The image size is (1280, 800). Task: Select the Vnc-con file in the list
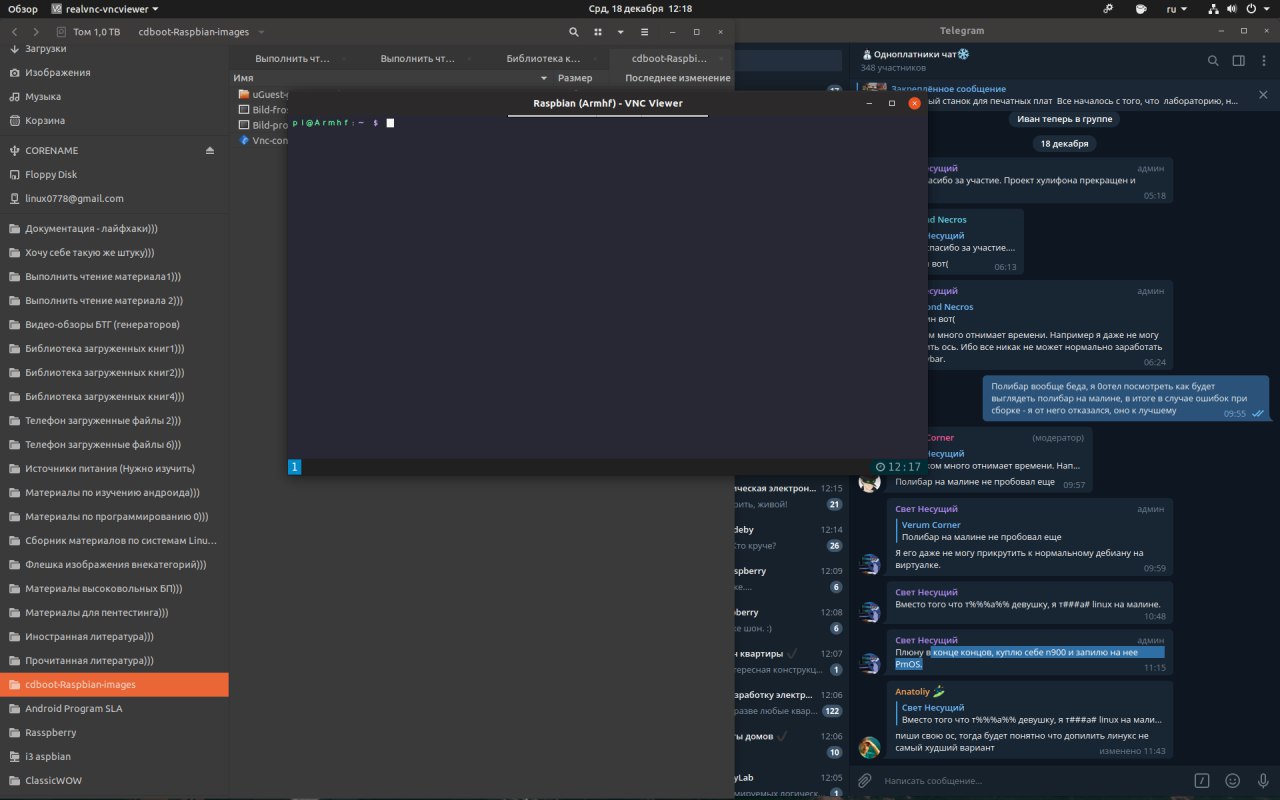pyautogui.click(x=264, y=140)
